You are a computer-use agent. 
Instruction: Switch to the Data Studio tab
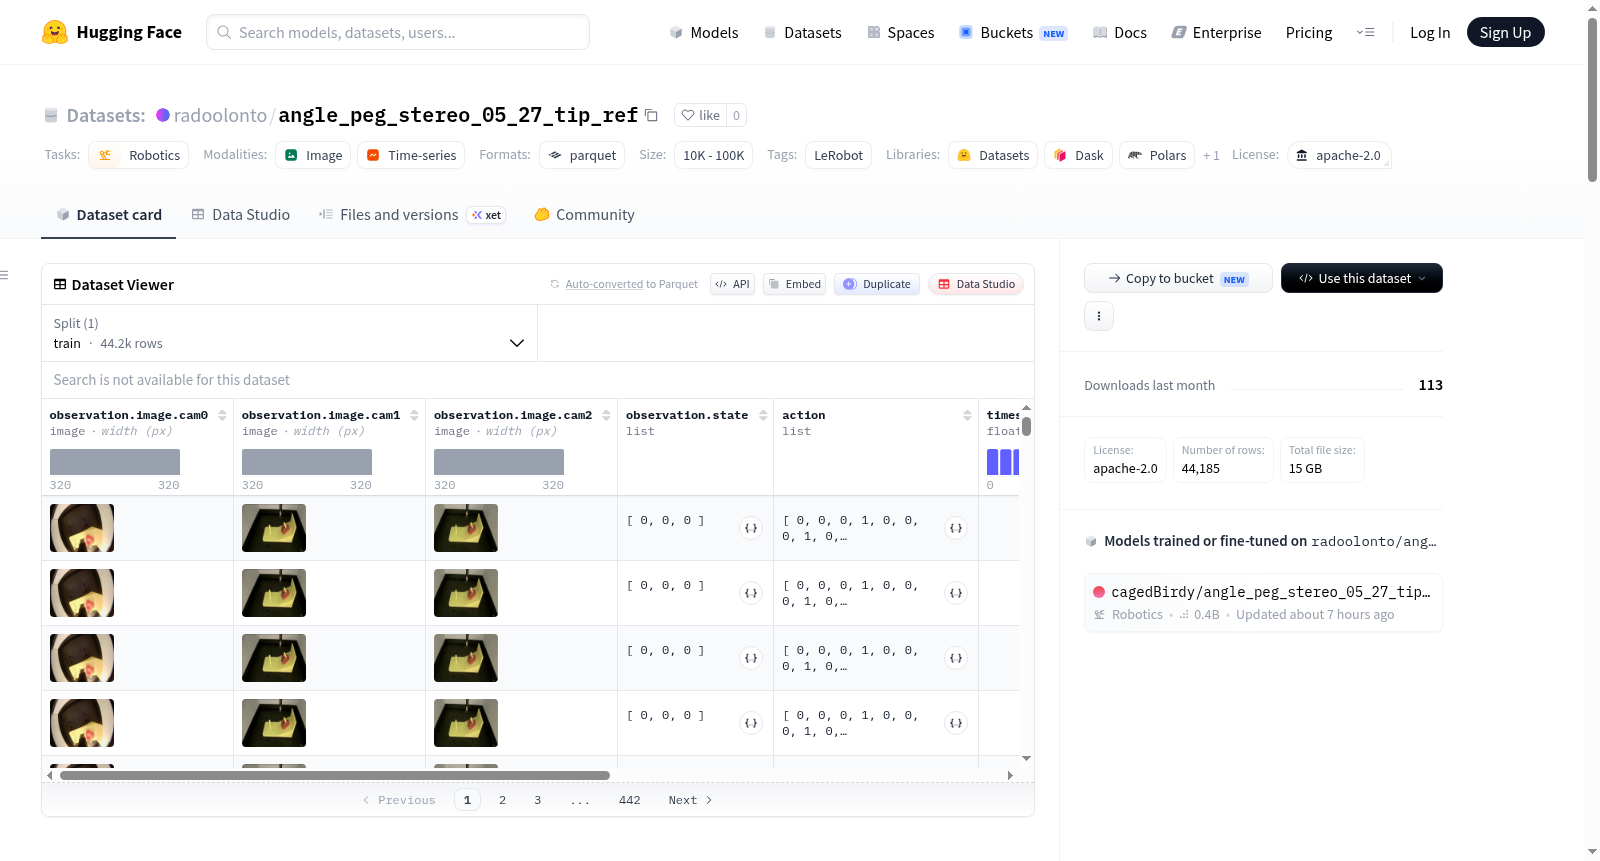point(241,215)
